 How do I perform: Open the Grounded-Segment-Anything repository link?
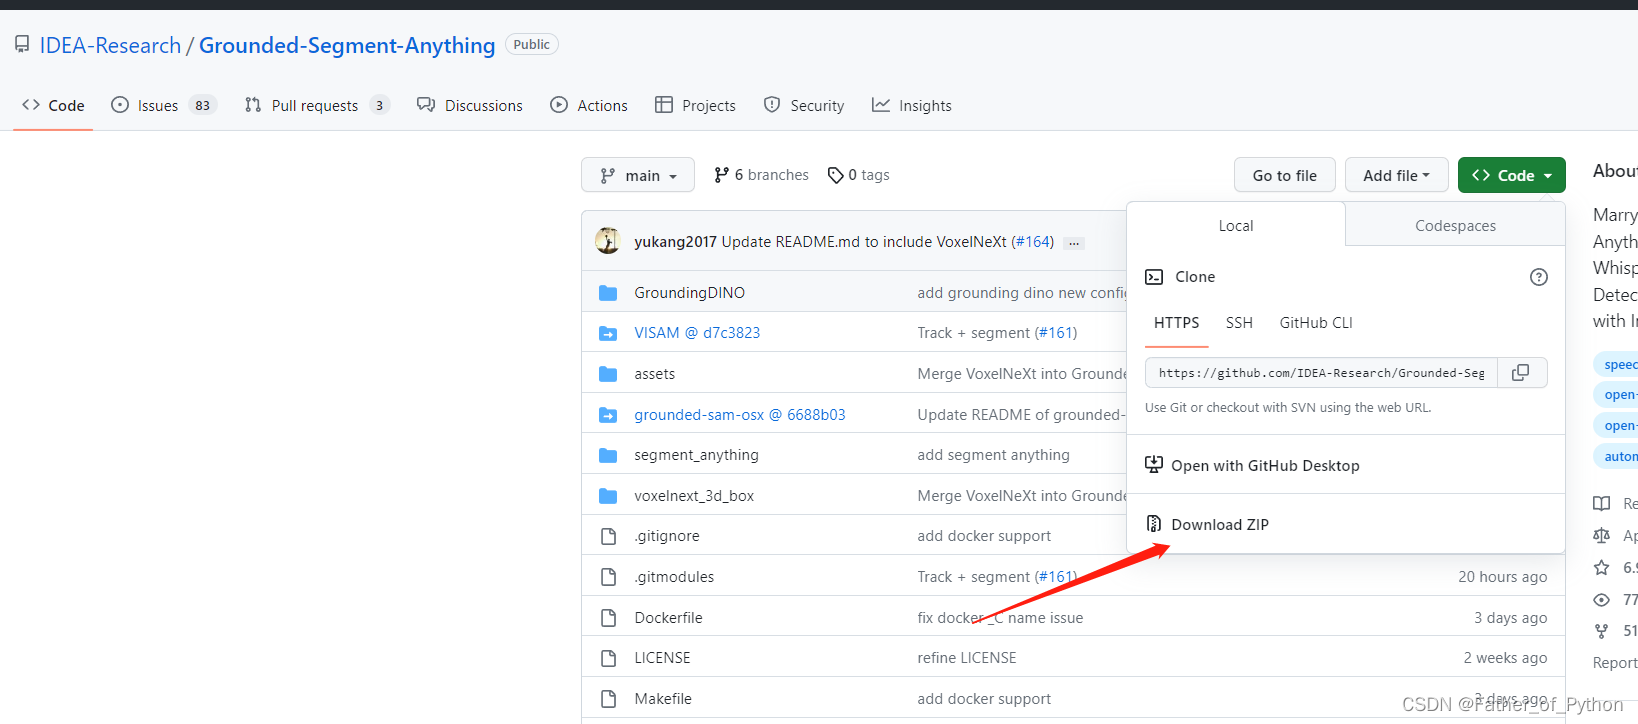coord(347,45)
